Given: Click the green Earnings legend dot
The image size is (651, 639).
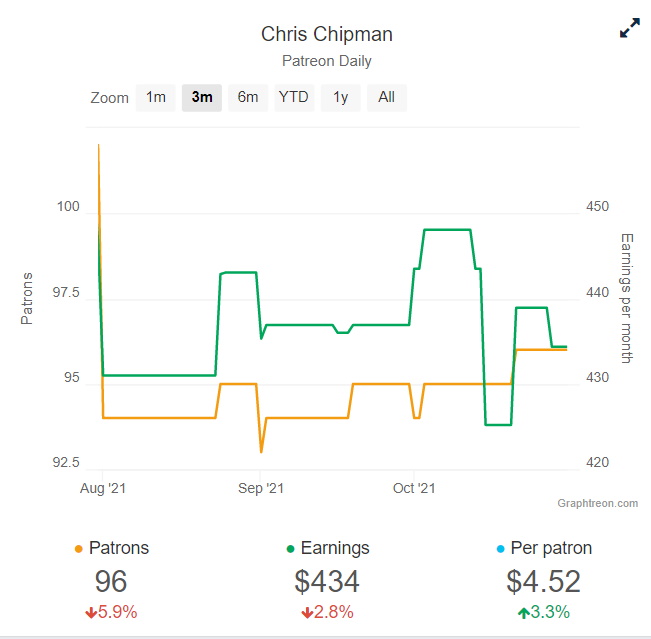Looking at the screenshot, I should pos(291,549).
